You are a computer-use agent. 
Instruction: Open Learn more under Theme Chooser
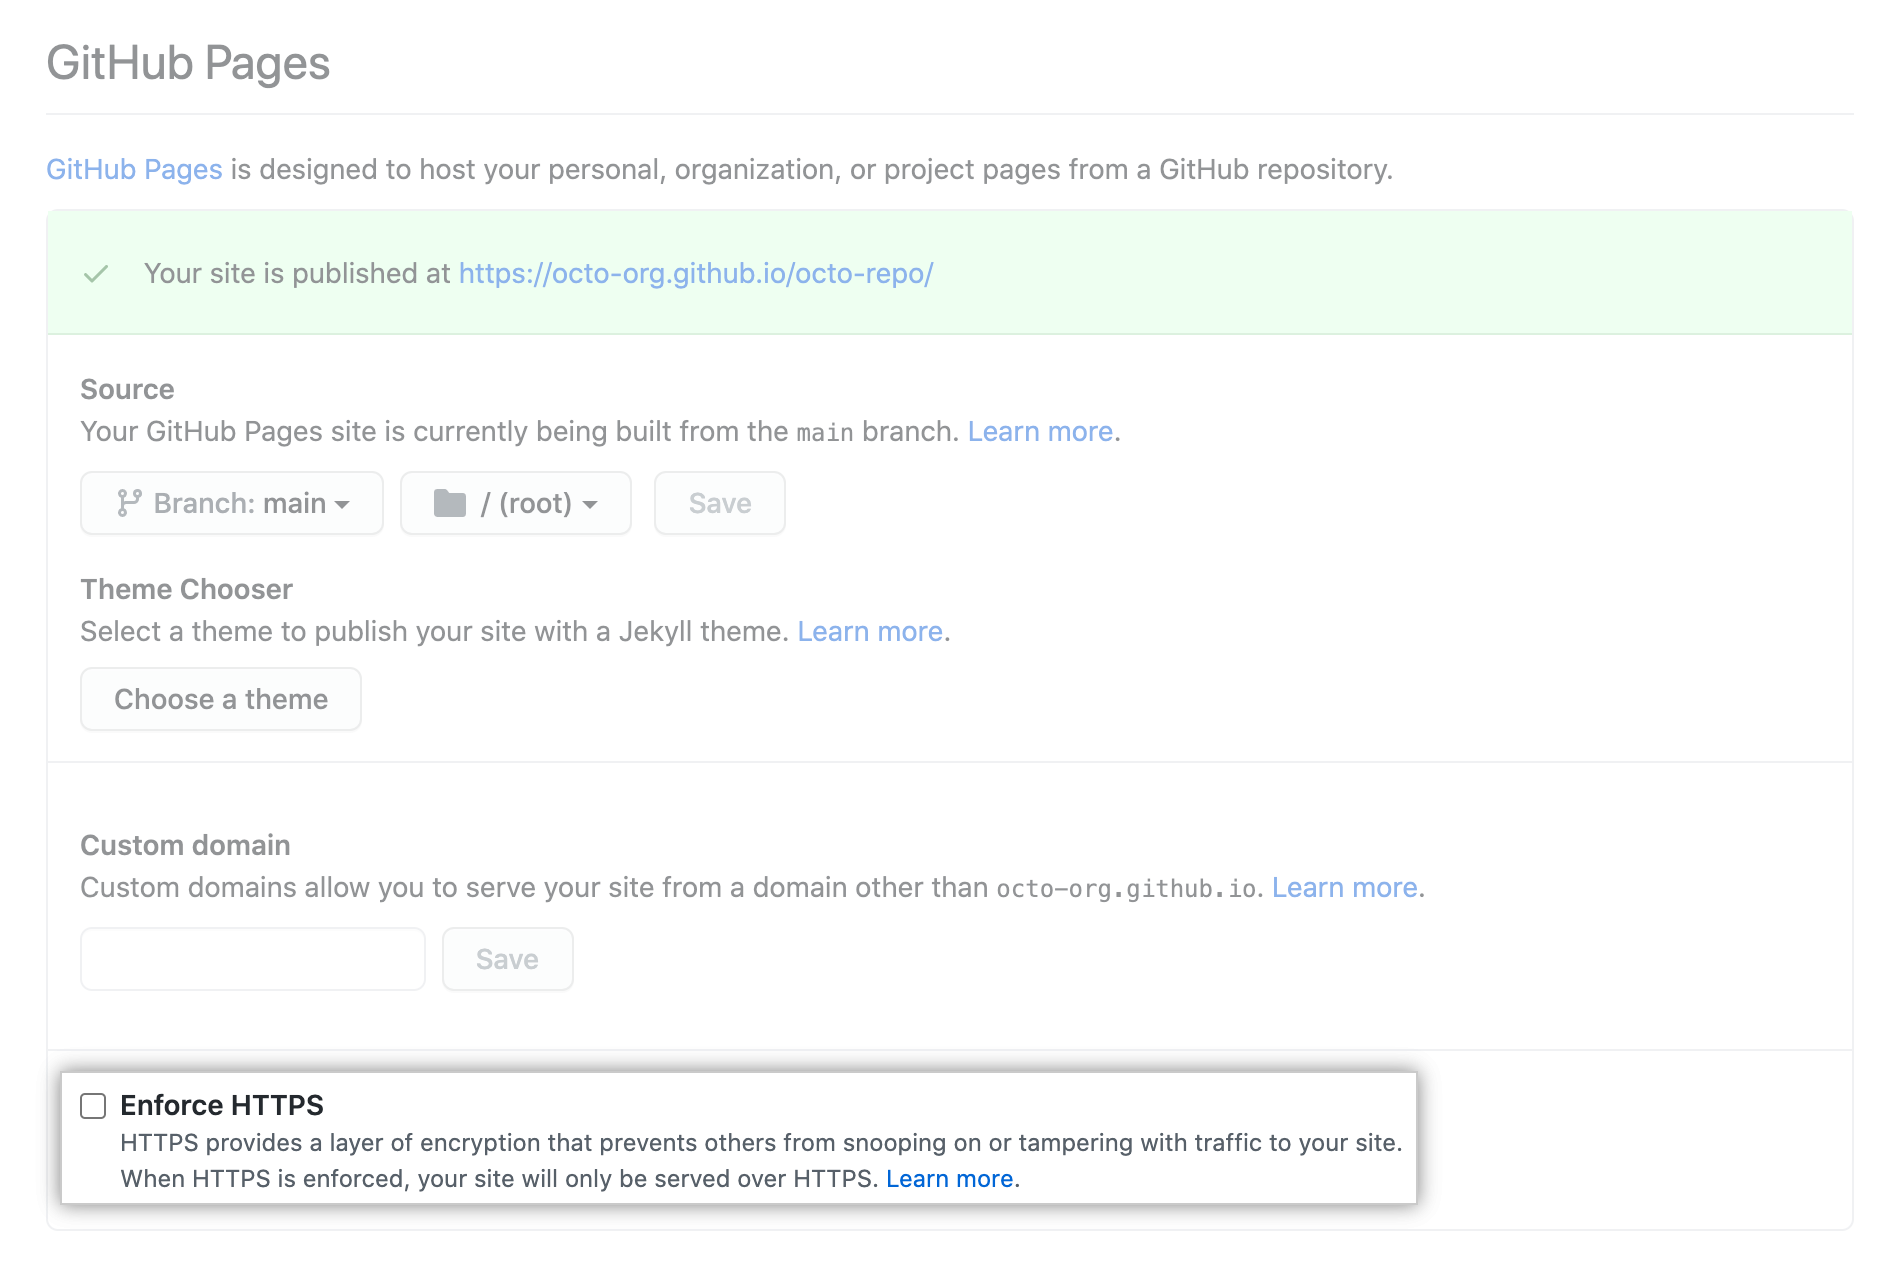tap(869, 631)
